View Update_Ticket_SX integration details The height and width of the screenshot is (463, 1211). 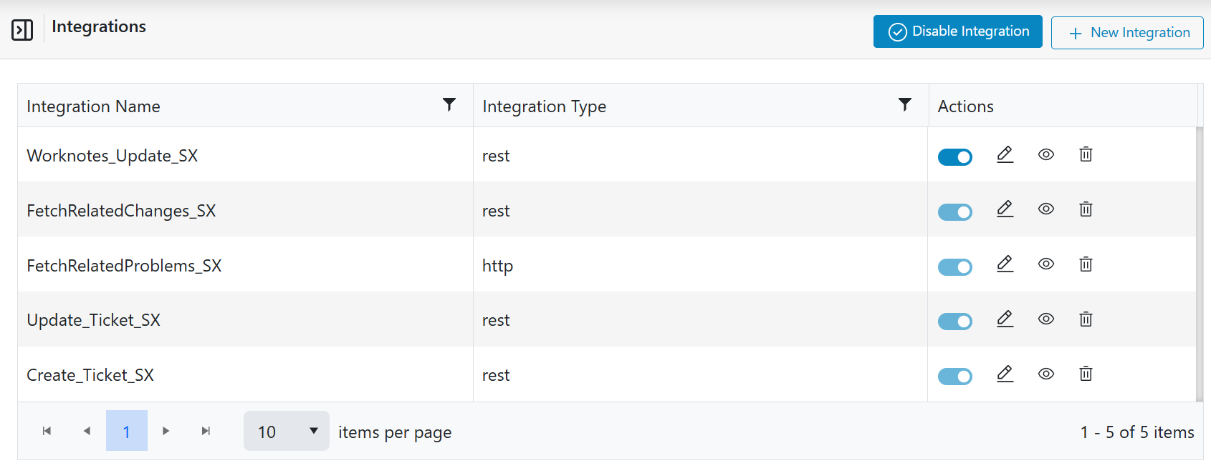click(1046, 320)
